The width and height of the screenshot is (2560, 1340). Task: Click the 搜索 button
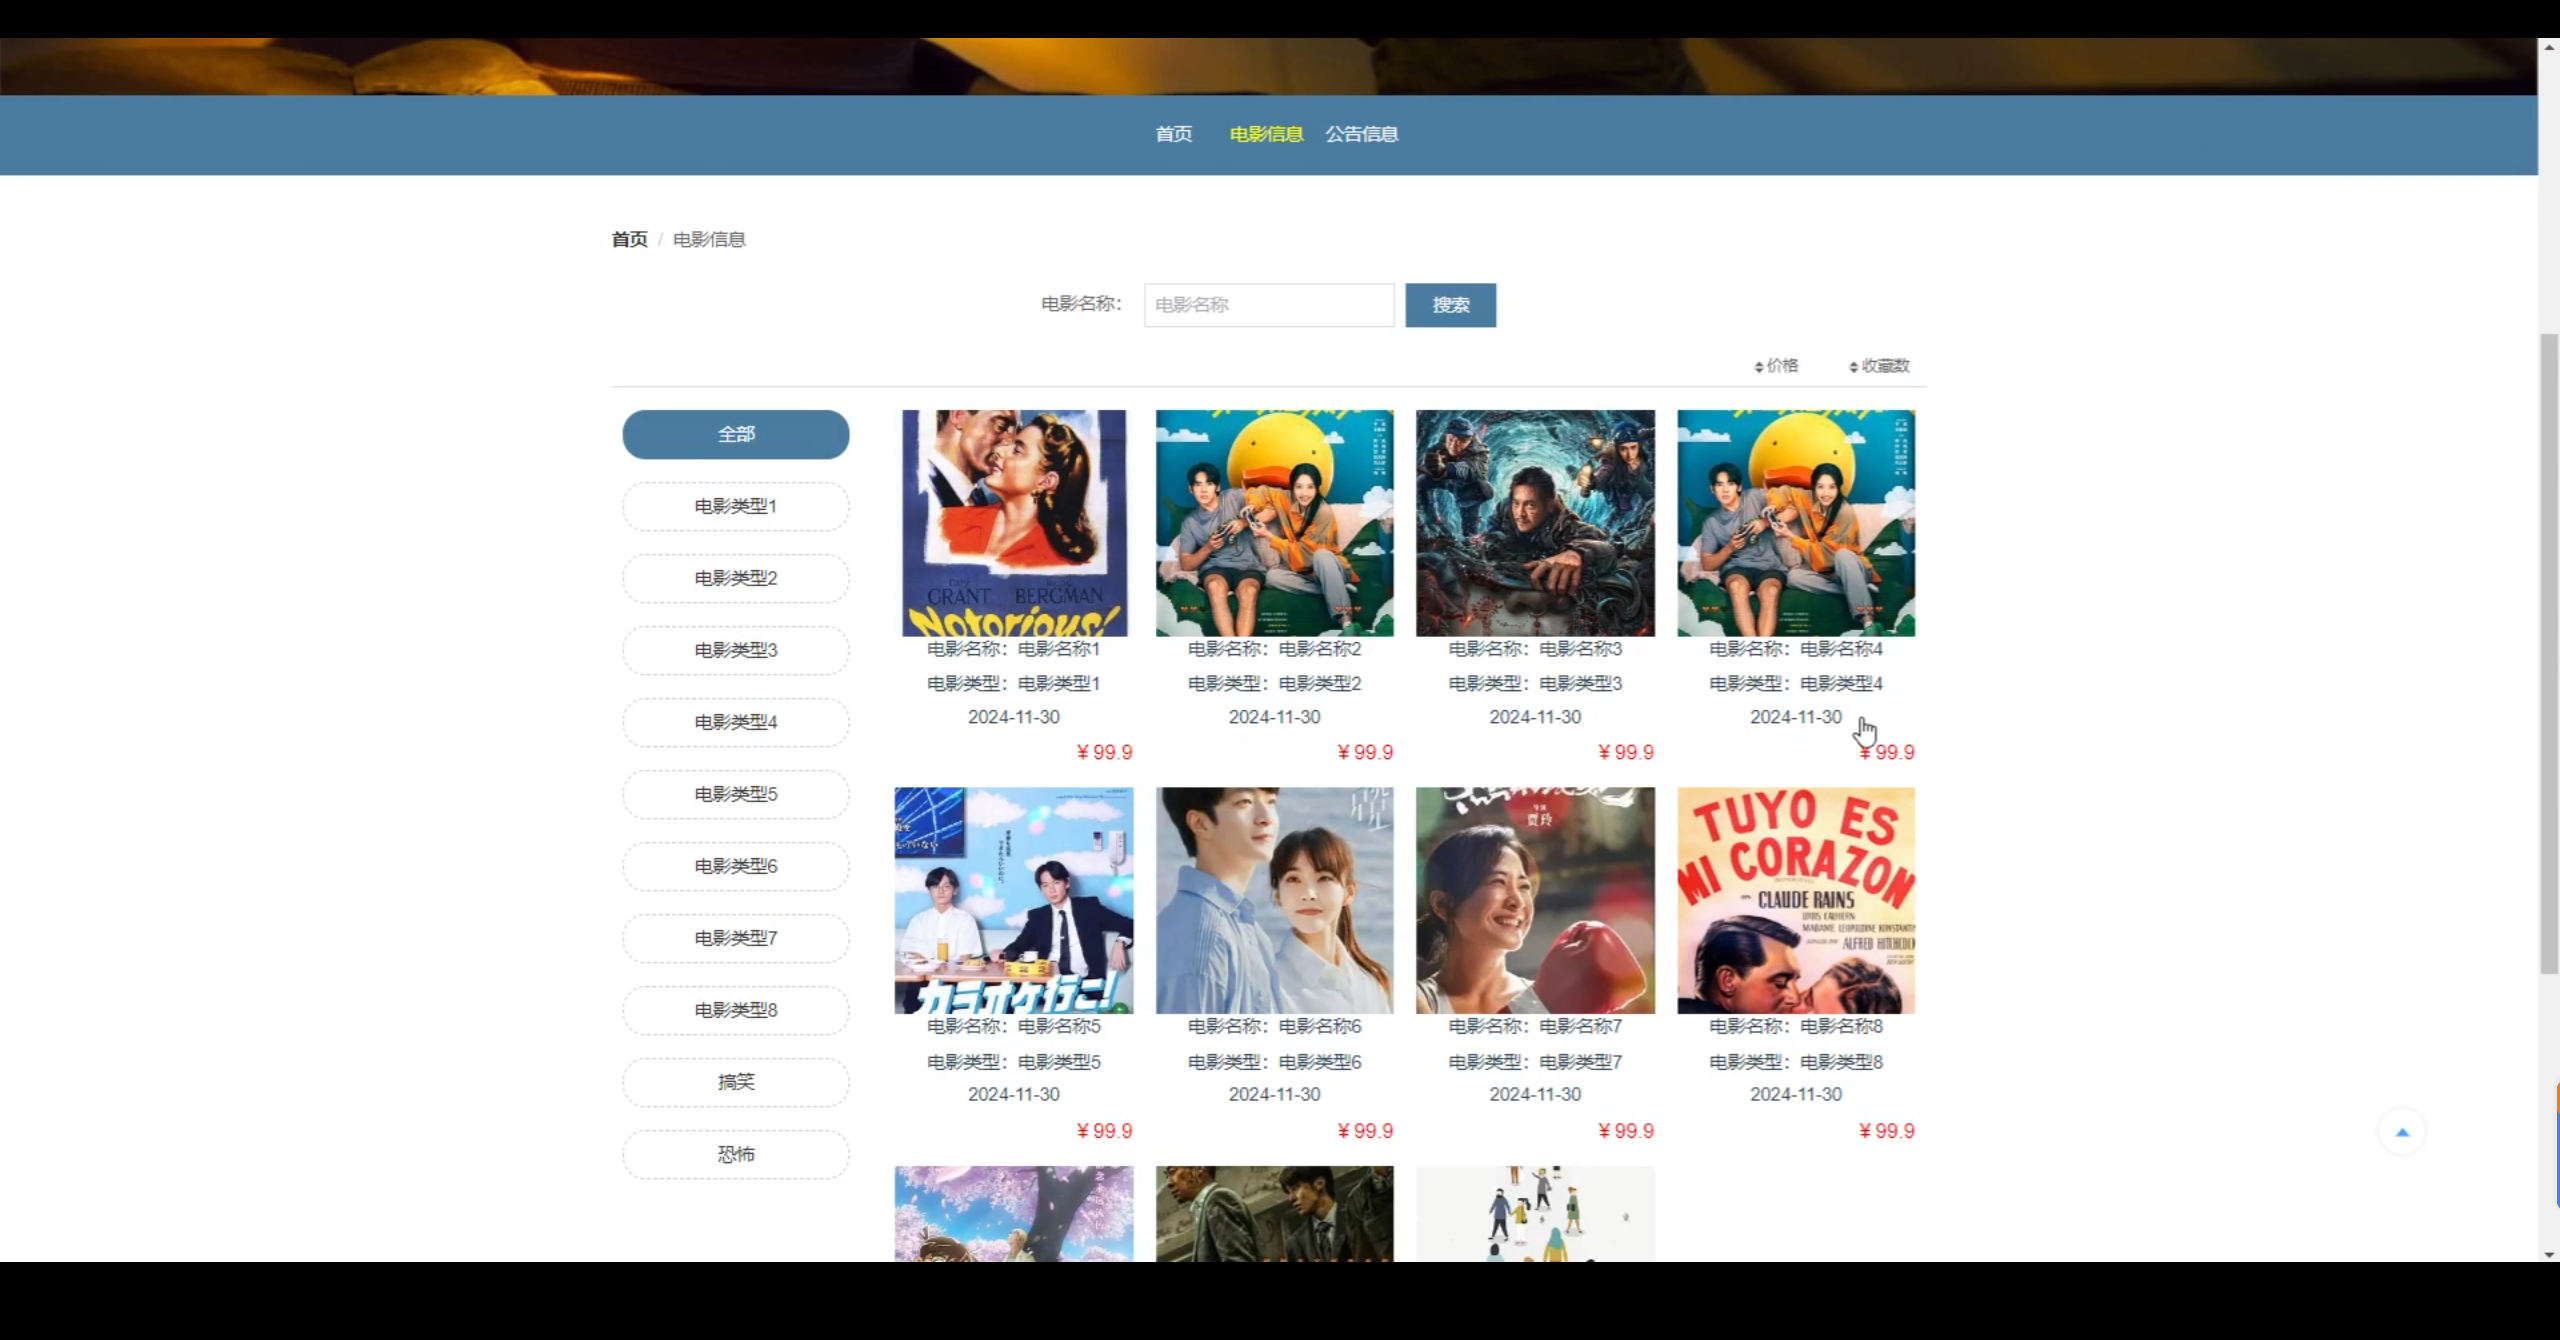pos(1450,305)
